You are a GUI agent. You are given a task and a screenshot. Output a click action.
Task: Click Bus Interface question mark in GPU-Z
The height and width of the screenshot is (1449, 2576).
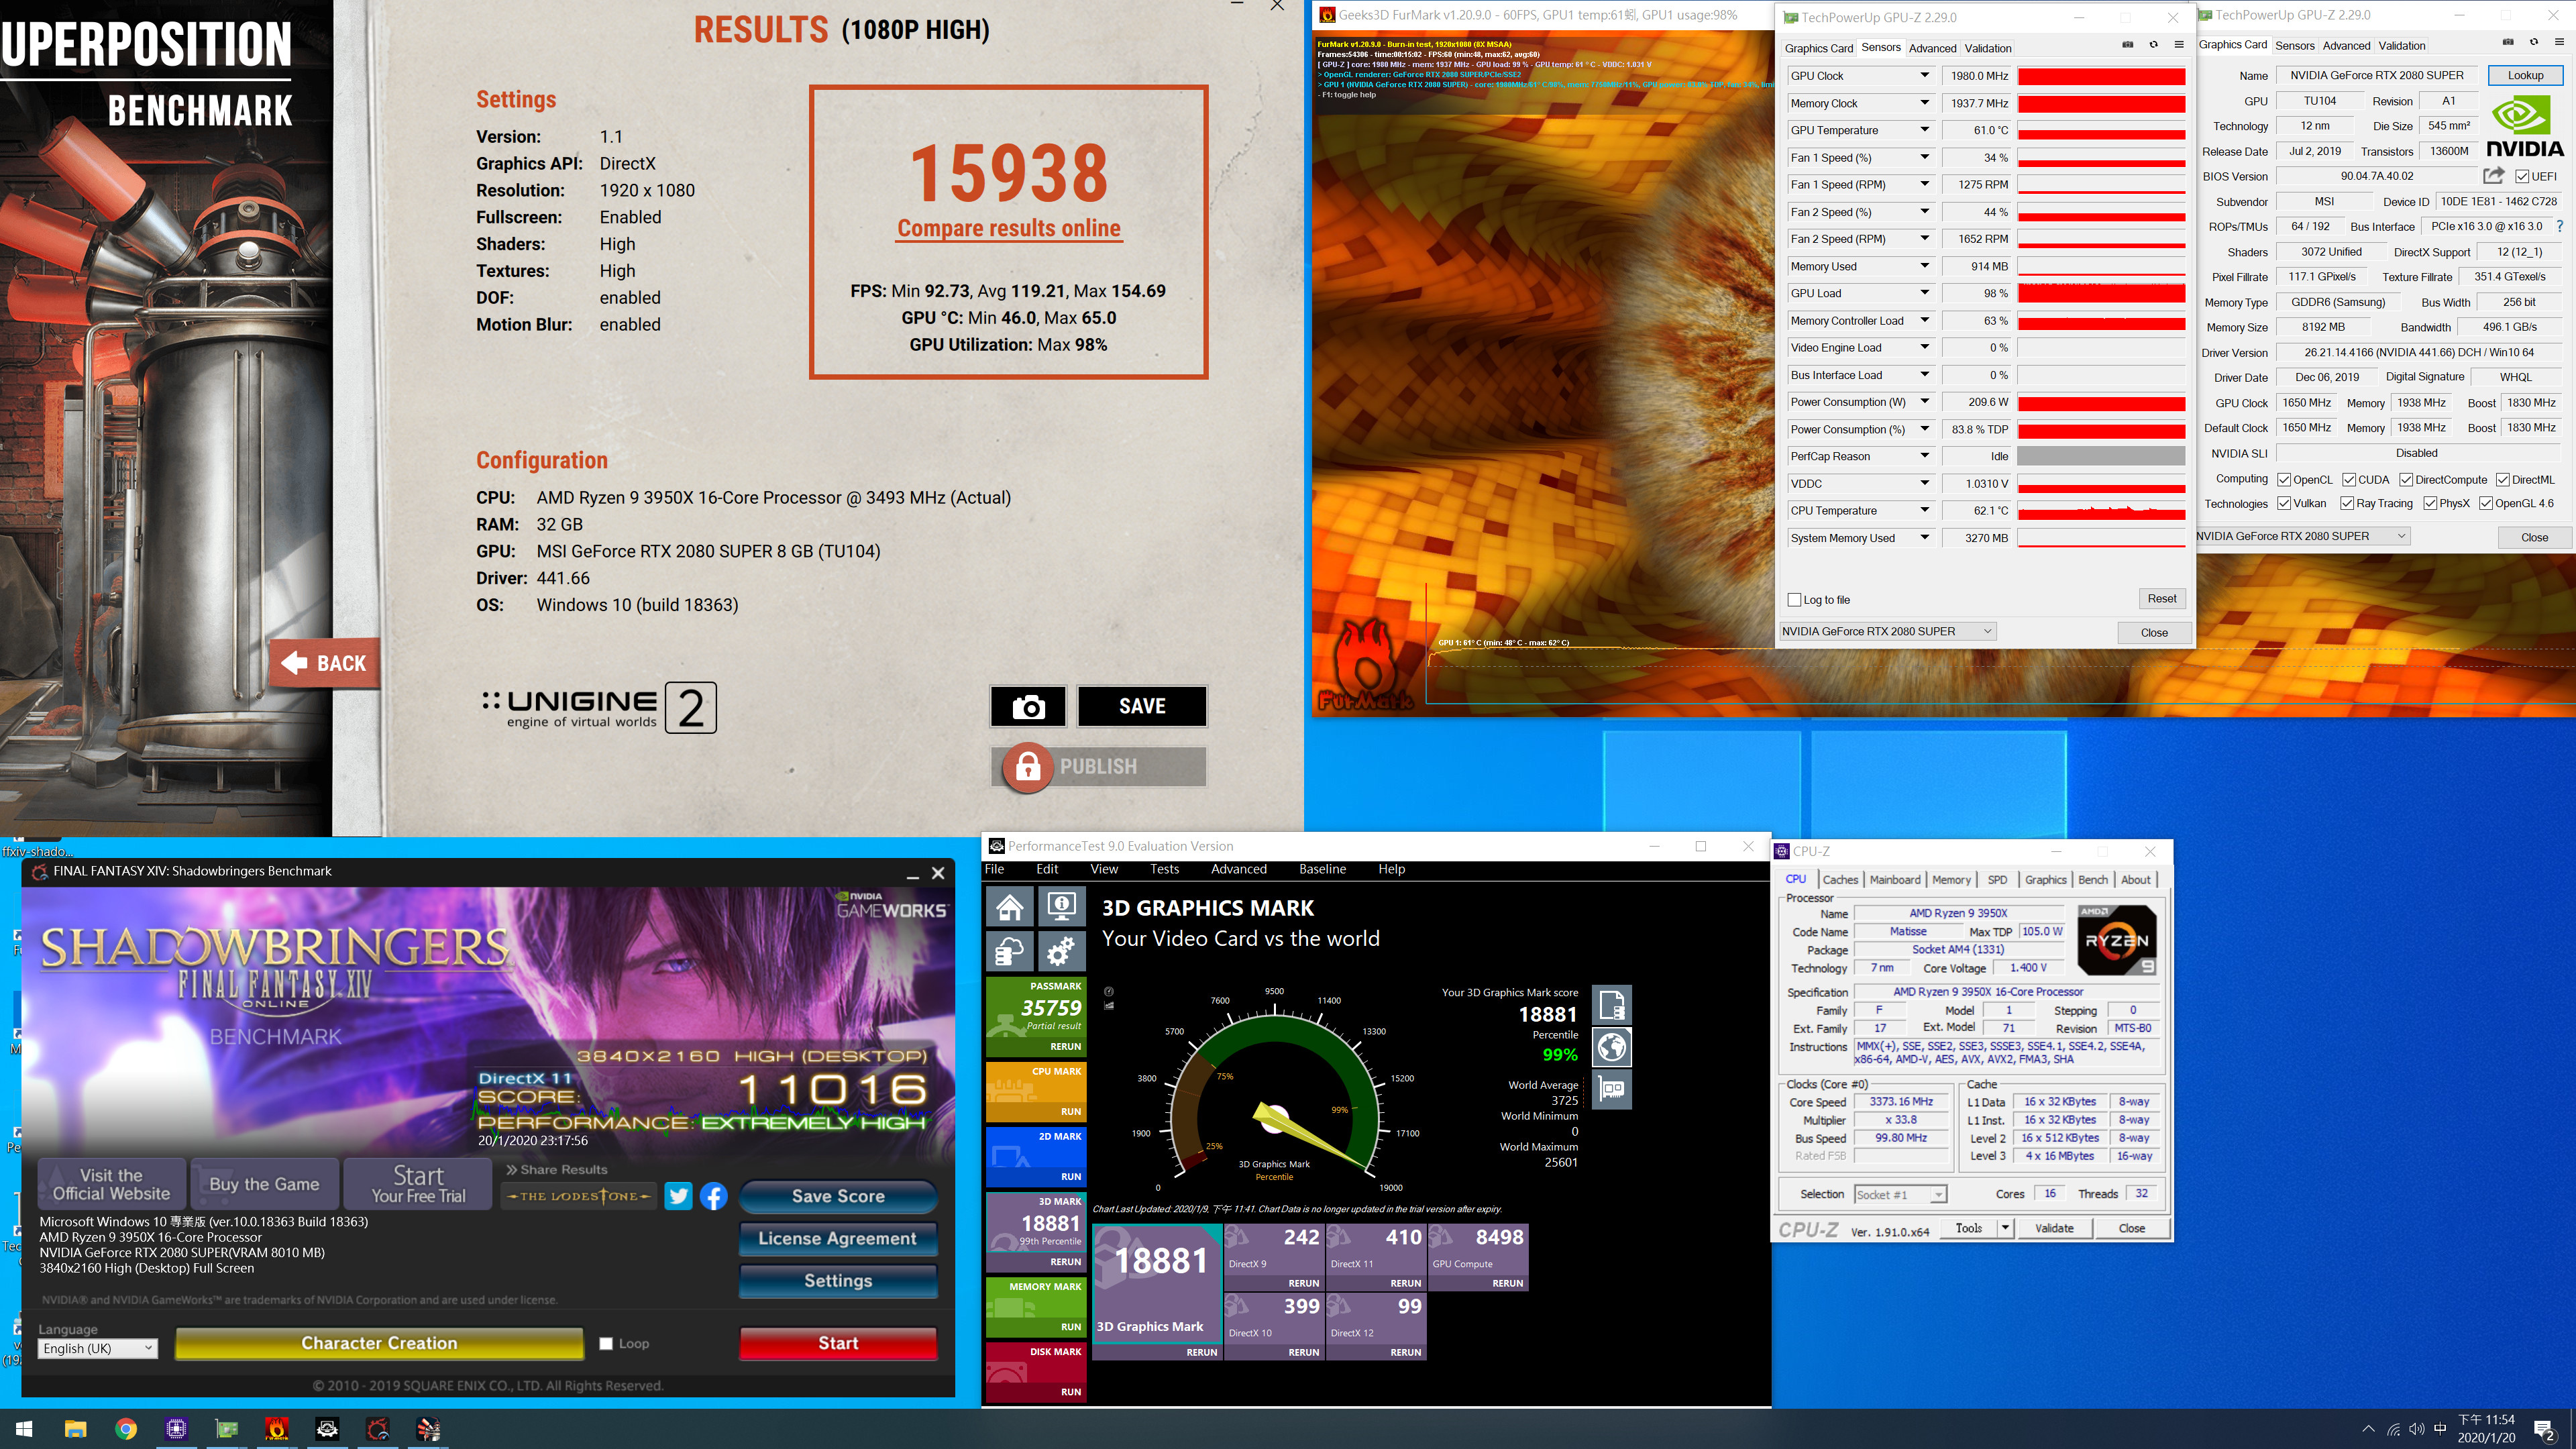2560,226
